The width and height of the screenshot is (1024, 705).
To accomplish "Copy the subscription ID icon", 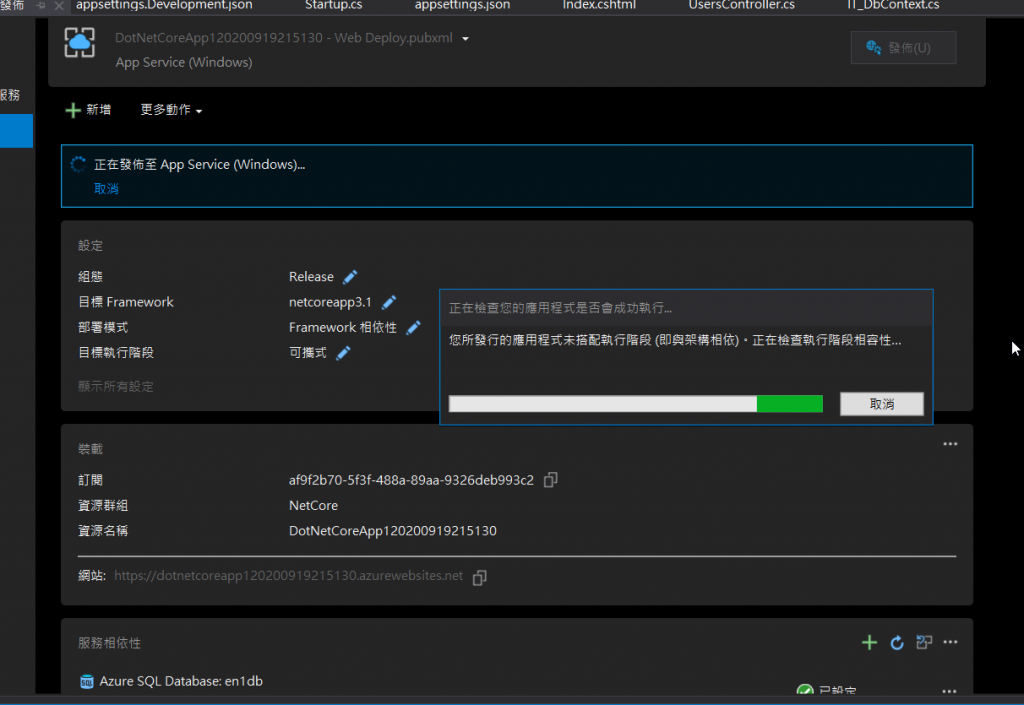I will (x=551, y=480).
